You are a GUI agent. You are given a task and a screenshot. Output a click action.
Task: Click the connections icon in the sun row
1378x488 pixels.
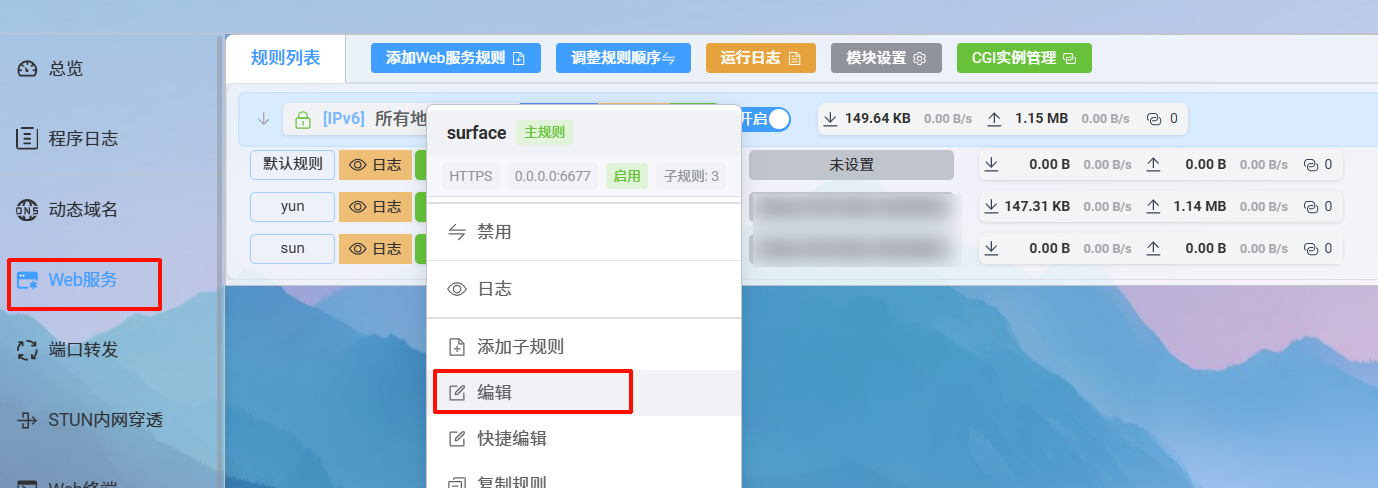(x=1312, y=248)
